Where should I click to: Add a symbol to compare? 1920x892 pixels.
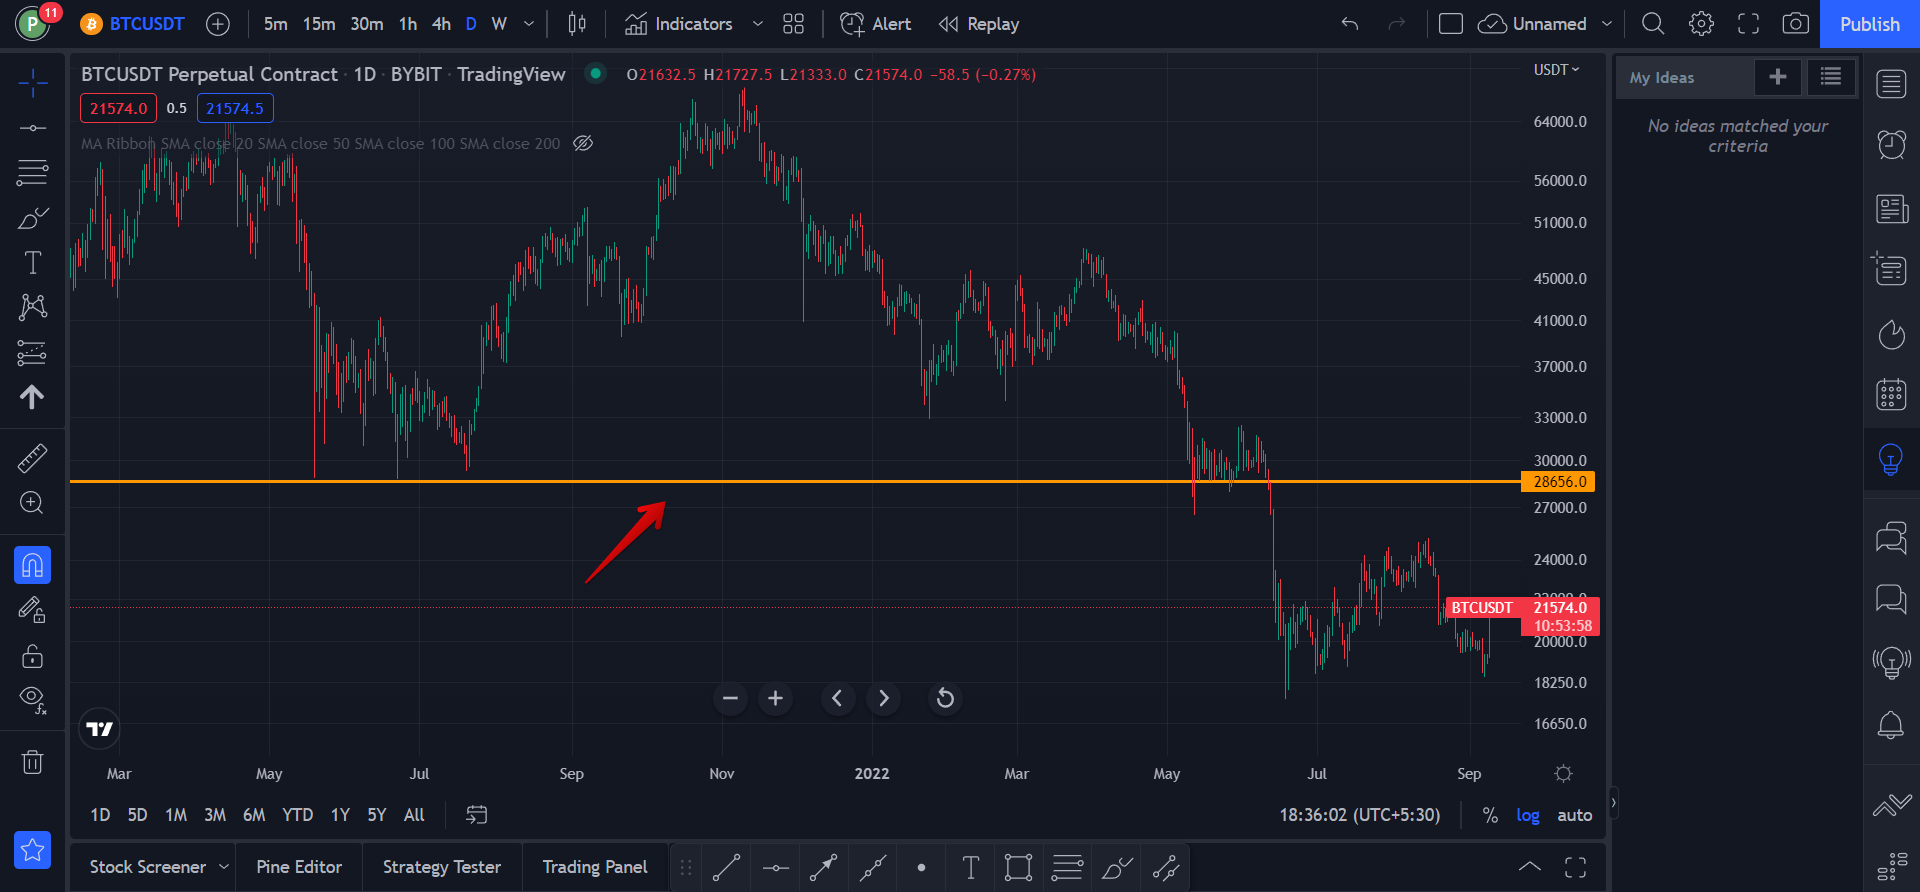[x=218, y=24]
